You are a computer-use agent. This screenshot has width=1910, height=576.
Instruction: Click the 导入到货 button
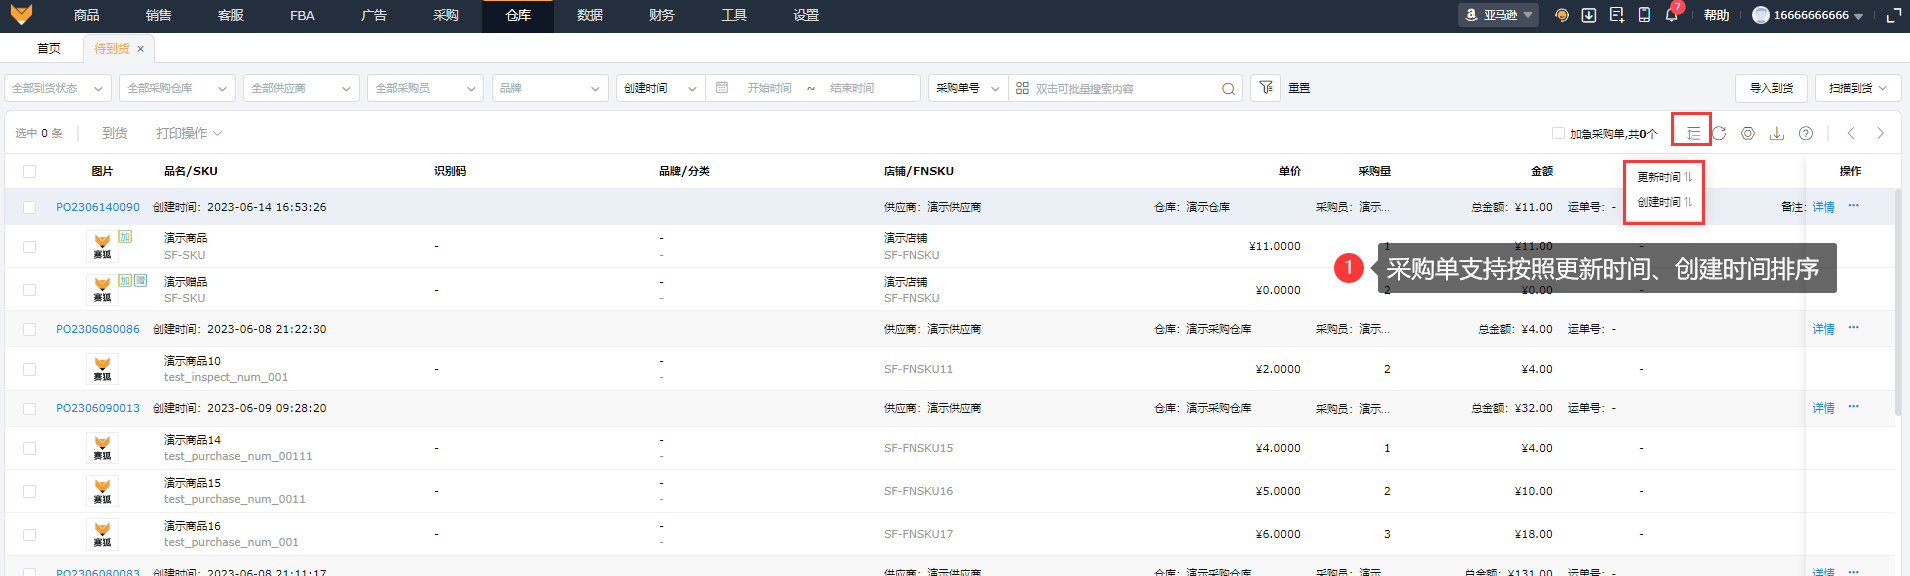1771,88
